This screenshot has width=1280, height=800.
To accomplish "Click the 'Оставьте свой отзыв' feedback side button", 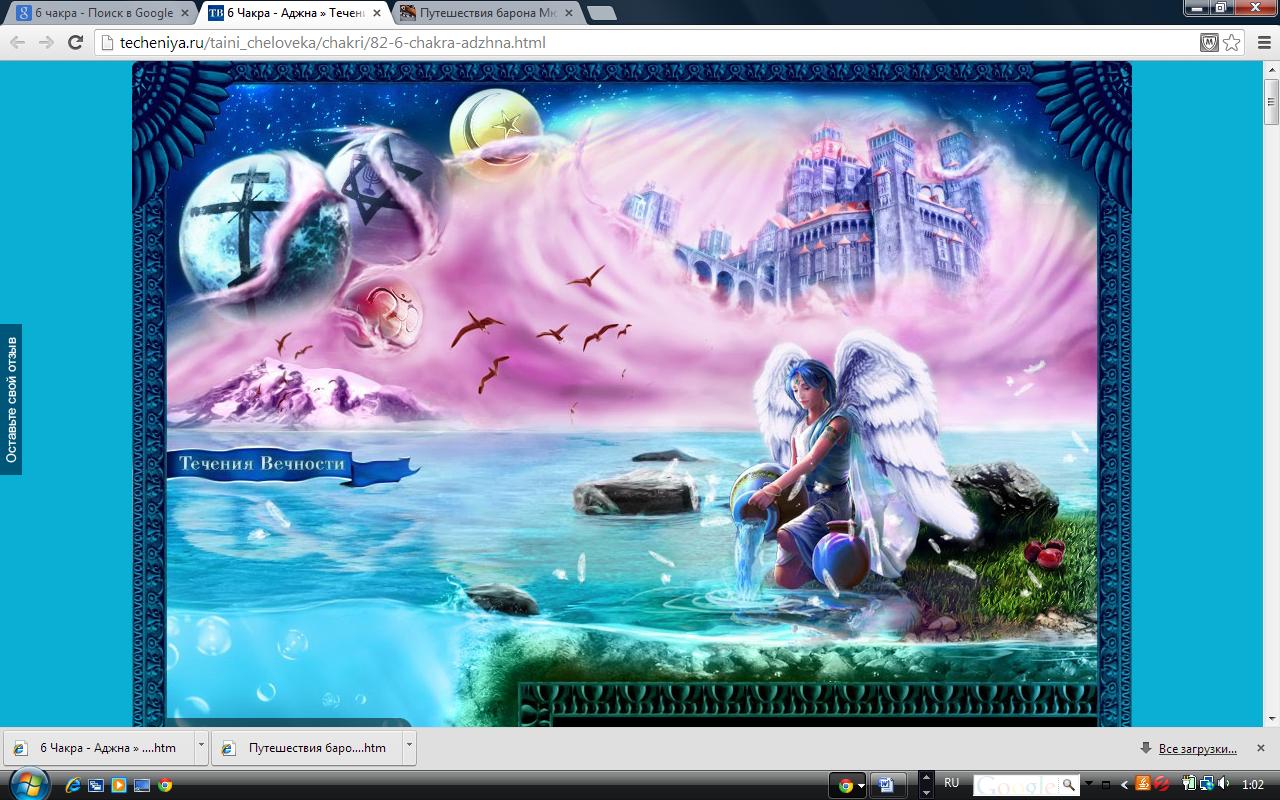I will click(11, 400).
